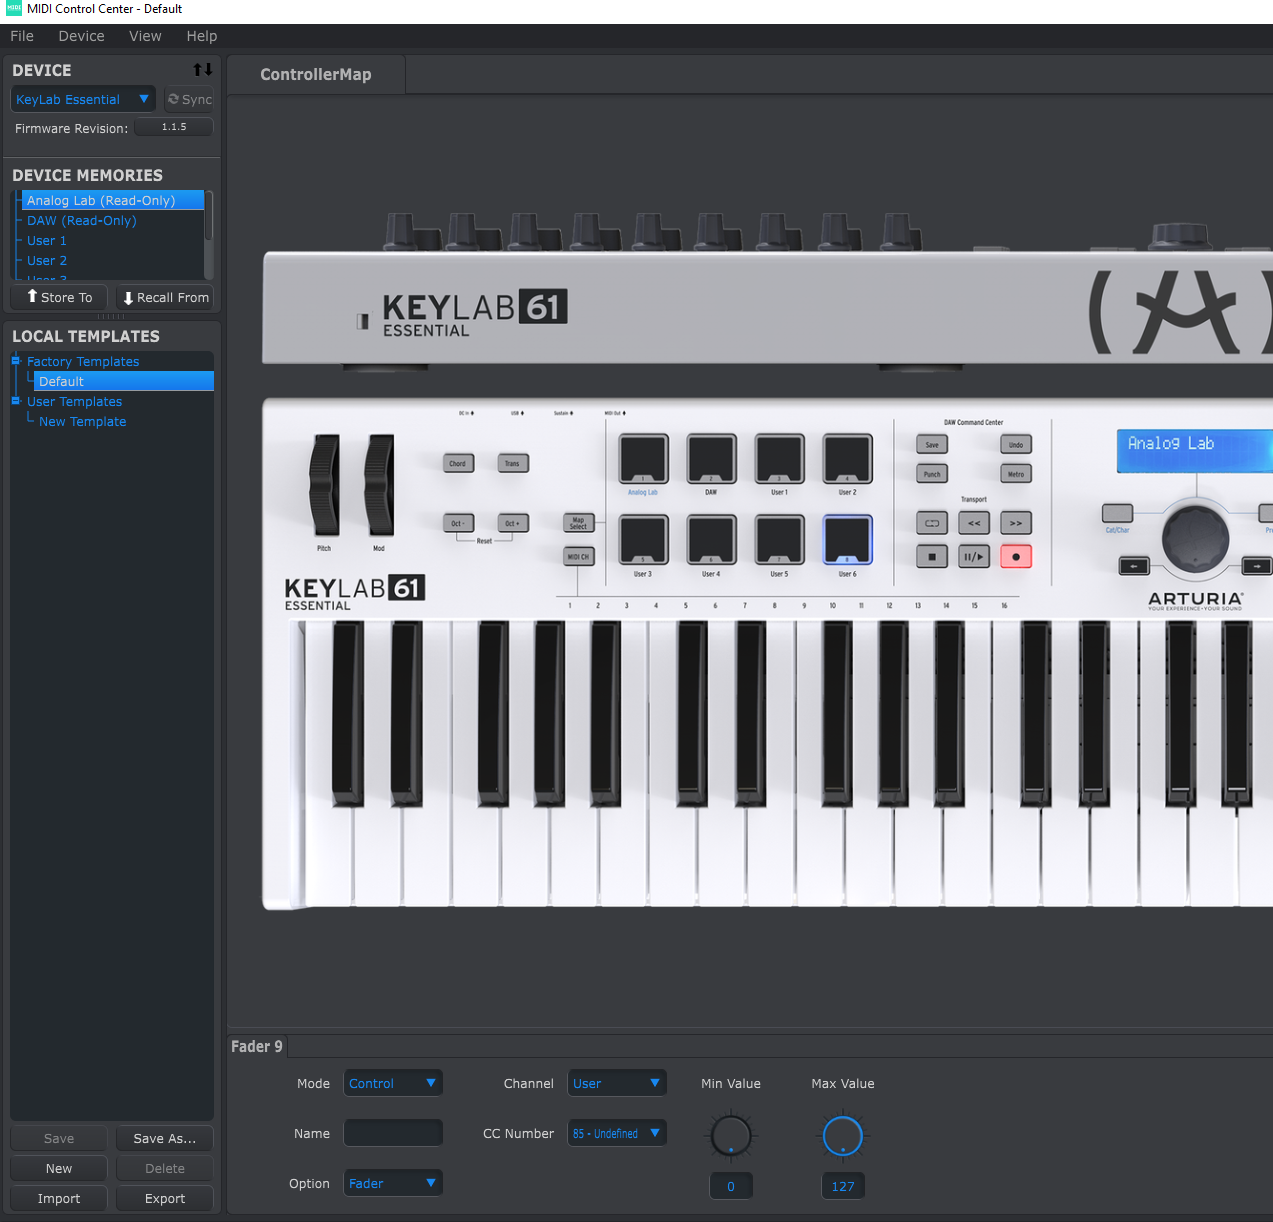Image resolution: width=1273 pixels, height=1222 pixels.
Task: Select the User 2 device memory
Action: (x=47, y=260)
